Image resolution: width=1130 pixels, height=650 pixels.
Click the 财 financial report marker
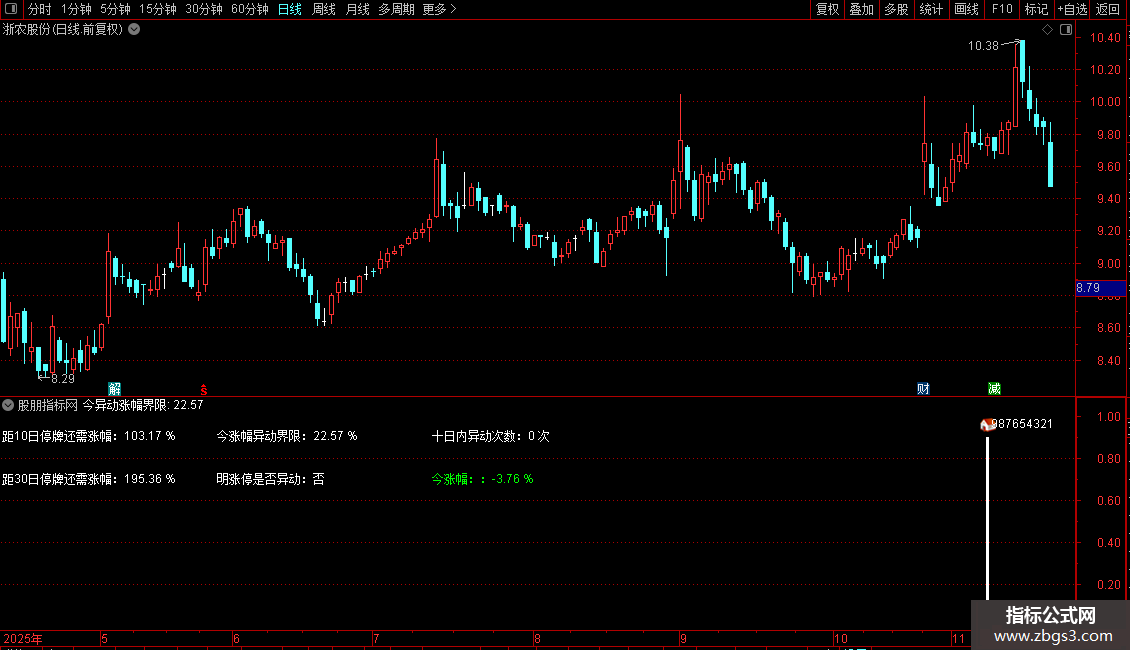click(923, 389)
